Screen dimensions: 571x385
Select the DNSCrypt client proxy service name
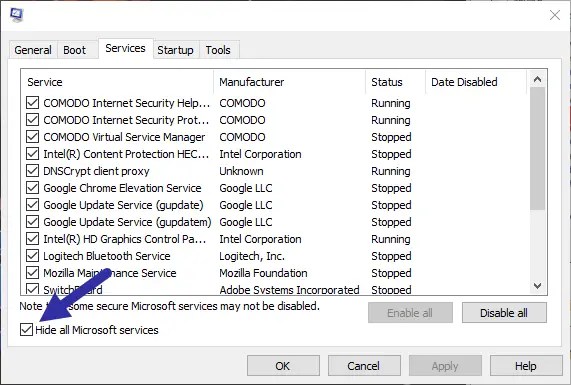point(97,171)
